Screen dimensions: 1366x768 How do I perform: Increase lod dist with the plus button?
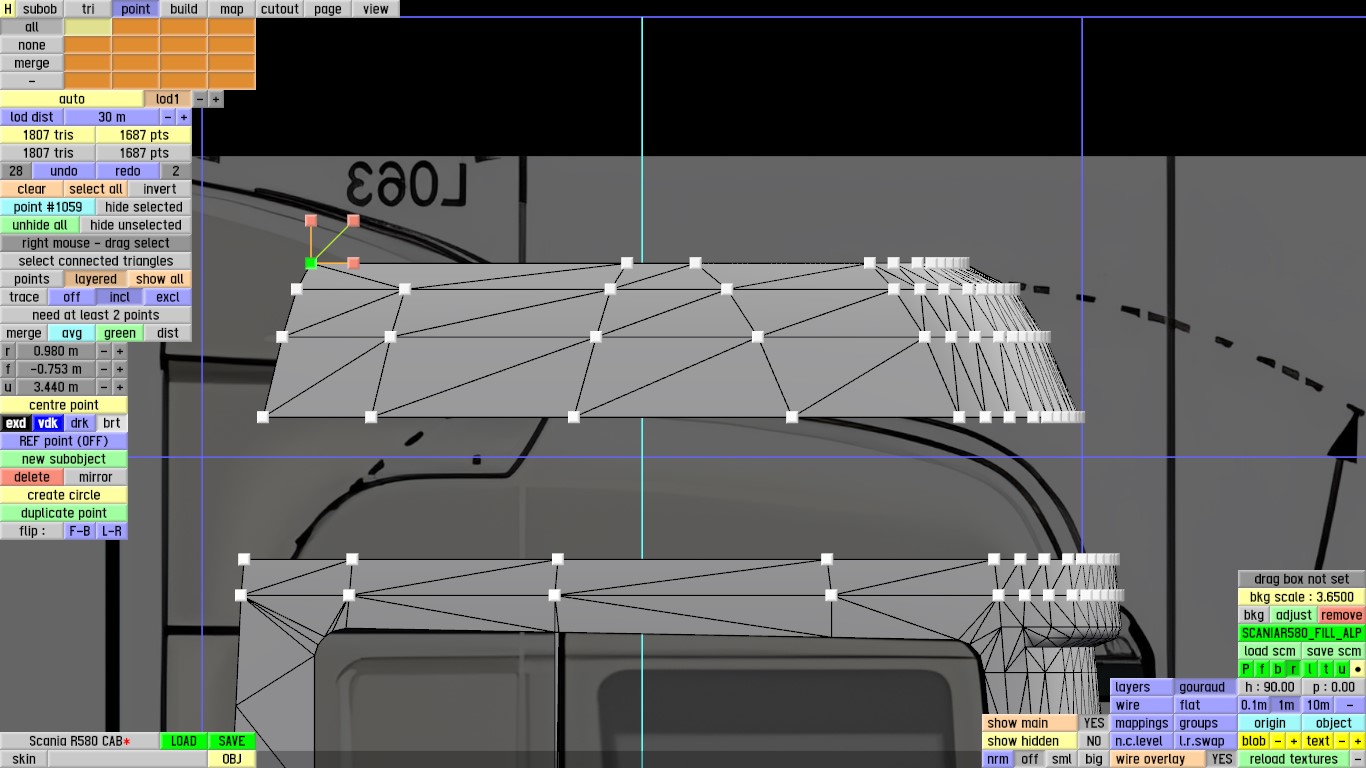point(184,117)
